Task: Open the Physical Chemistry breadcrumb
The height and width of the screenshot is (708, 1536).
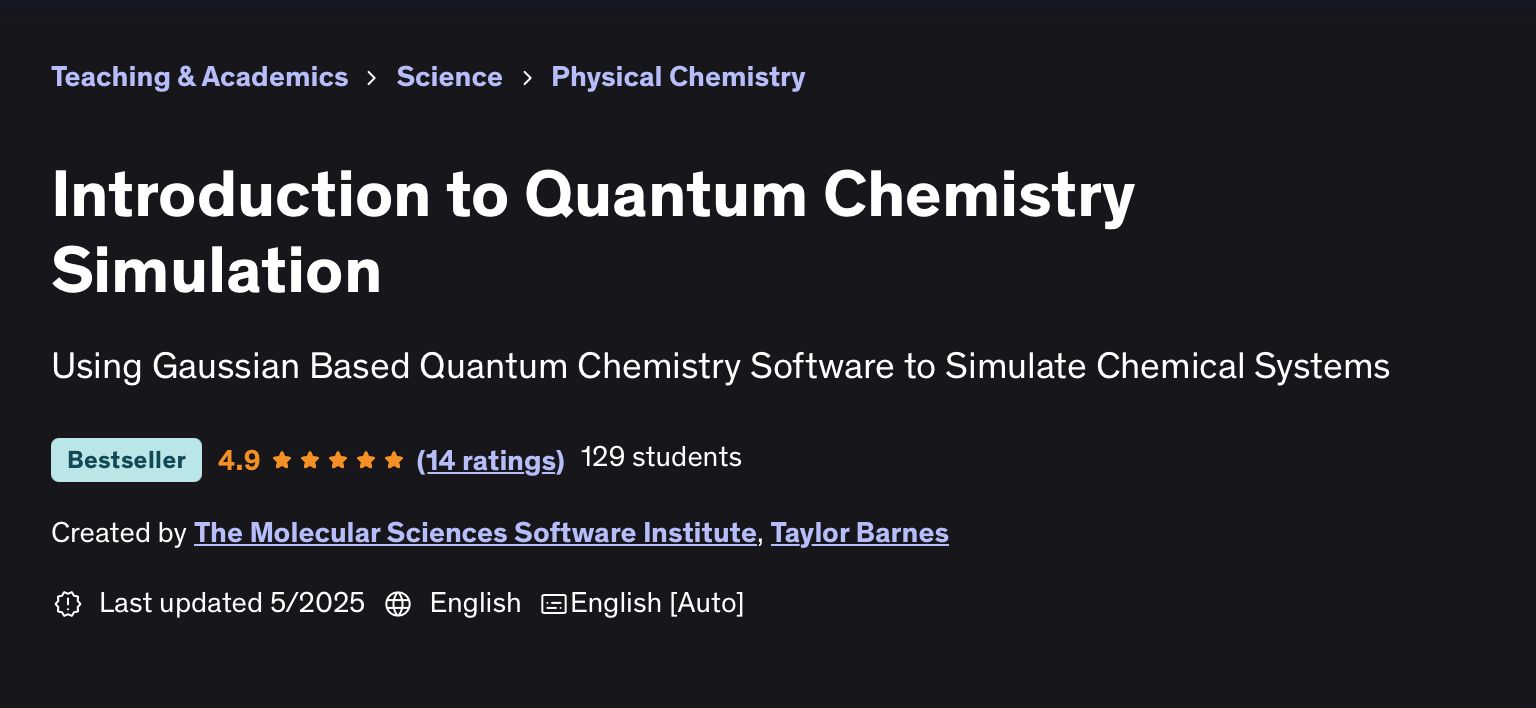Action: pyautogui.click(x=678, y=77)
